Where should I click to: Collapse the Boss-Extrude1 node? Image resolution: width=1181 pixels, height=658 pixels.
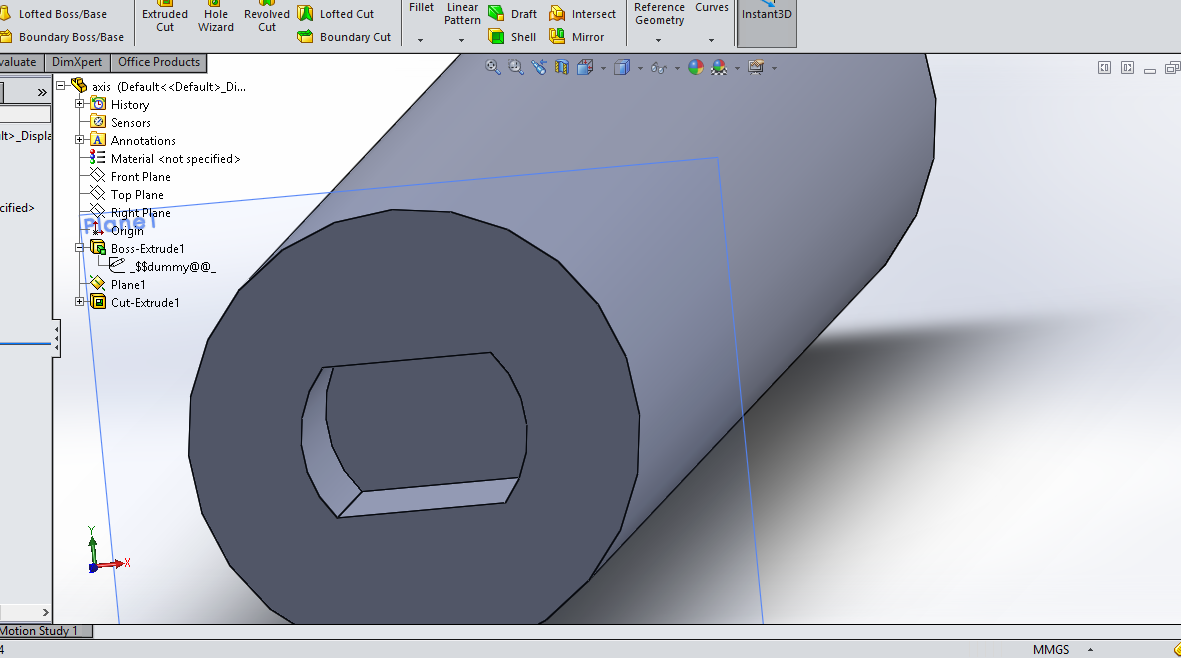click(79, 248)
